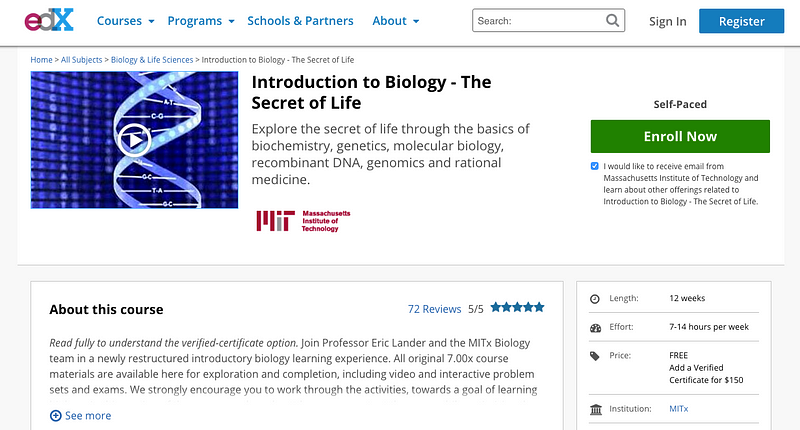Click the search magnifier icon
This screenshot has height=430, width=800.
612,20
